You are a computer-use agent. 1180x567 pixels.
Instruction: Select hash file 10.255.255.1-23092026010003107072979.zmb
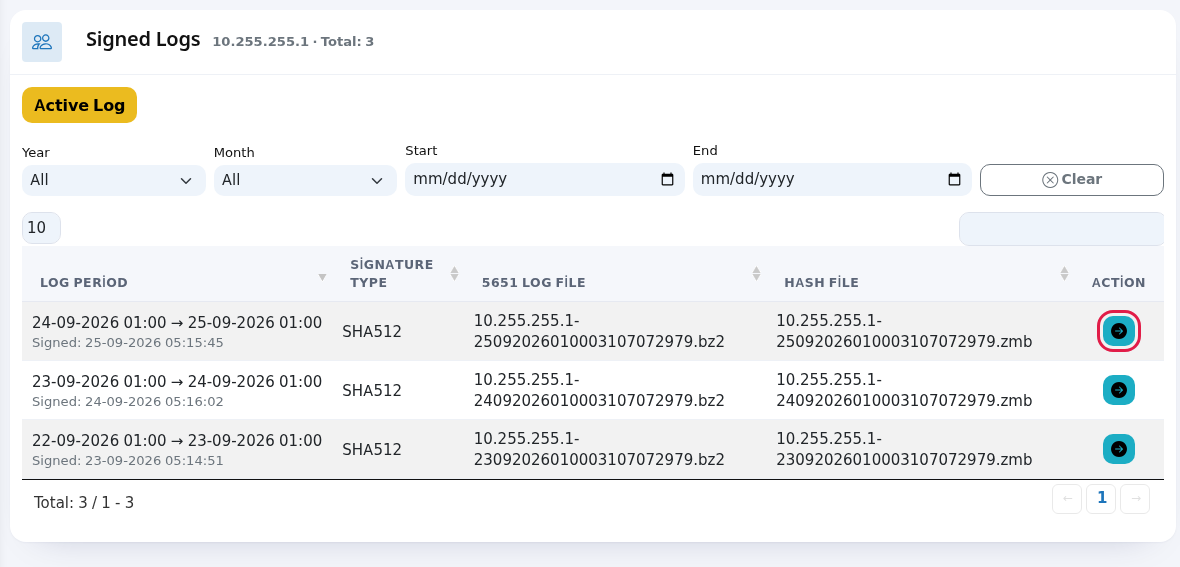click(904, 449)
